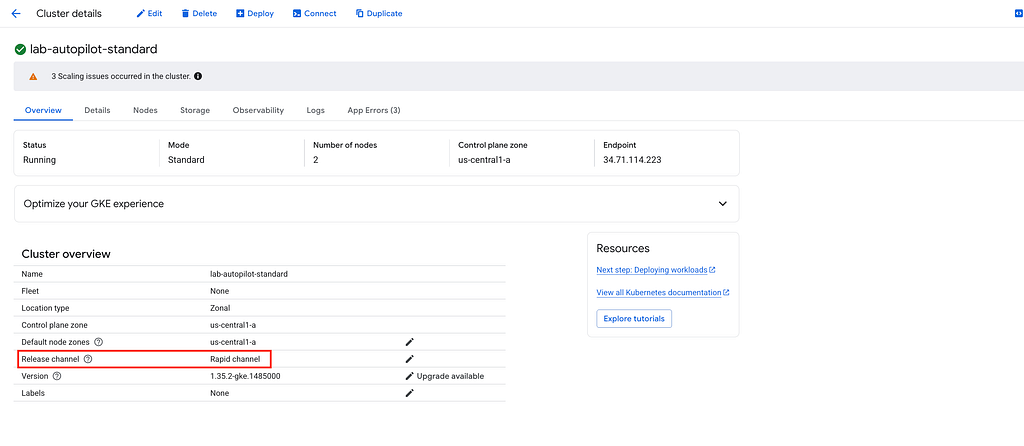
Task: Expand Optimize your GKE experience panel
Action: [722, 204]
